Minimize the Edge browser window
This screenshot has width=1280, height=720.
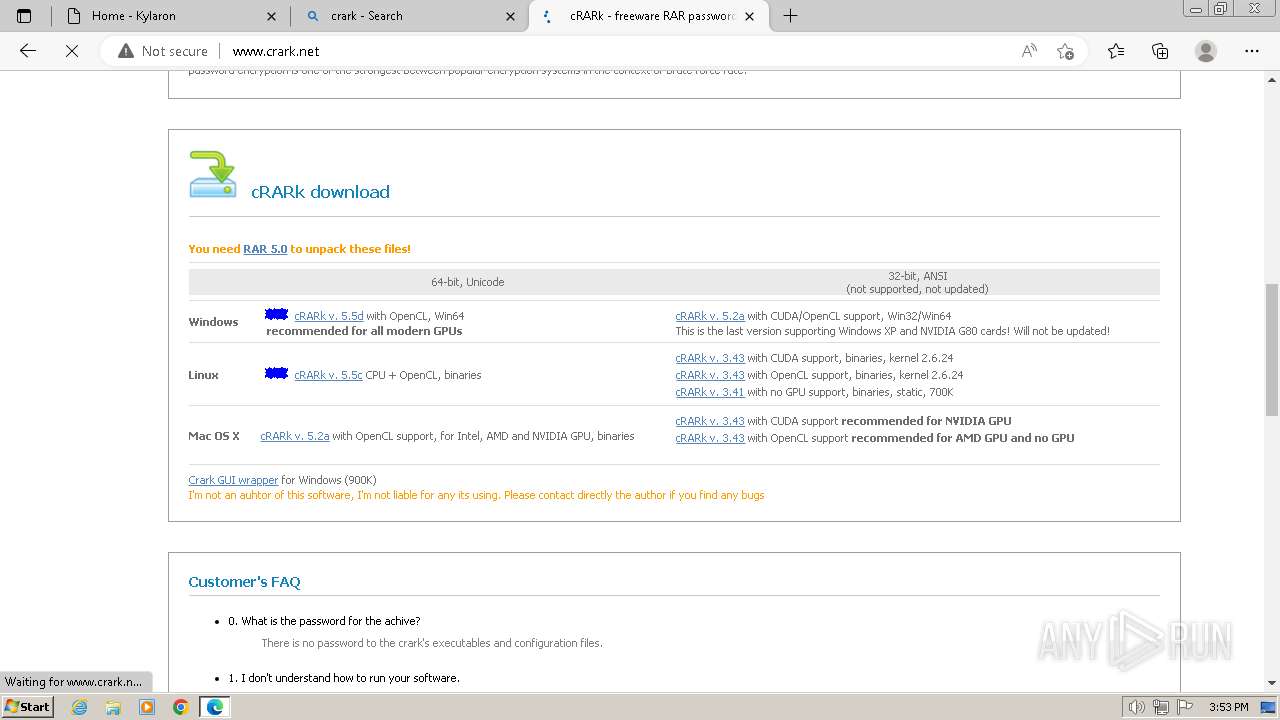coord(1195,9)
